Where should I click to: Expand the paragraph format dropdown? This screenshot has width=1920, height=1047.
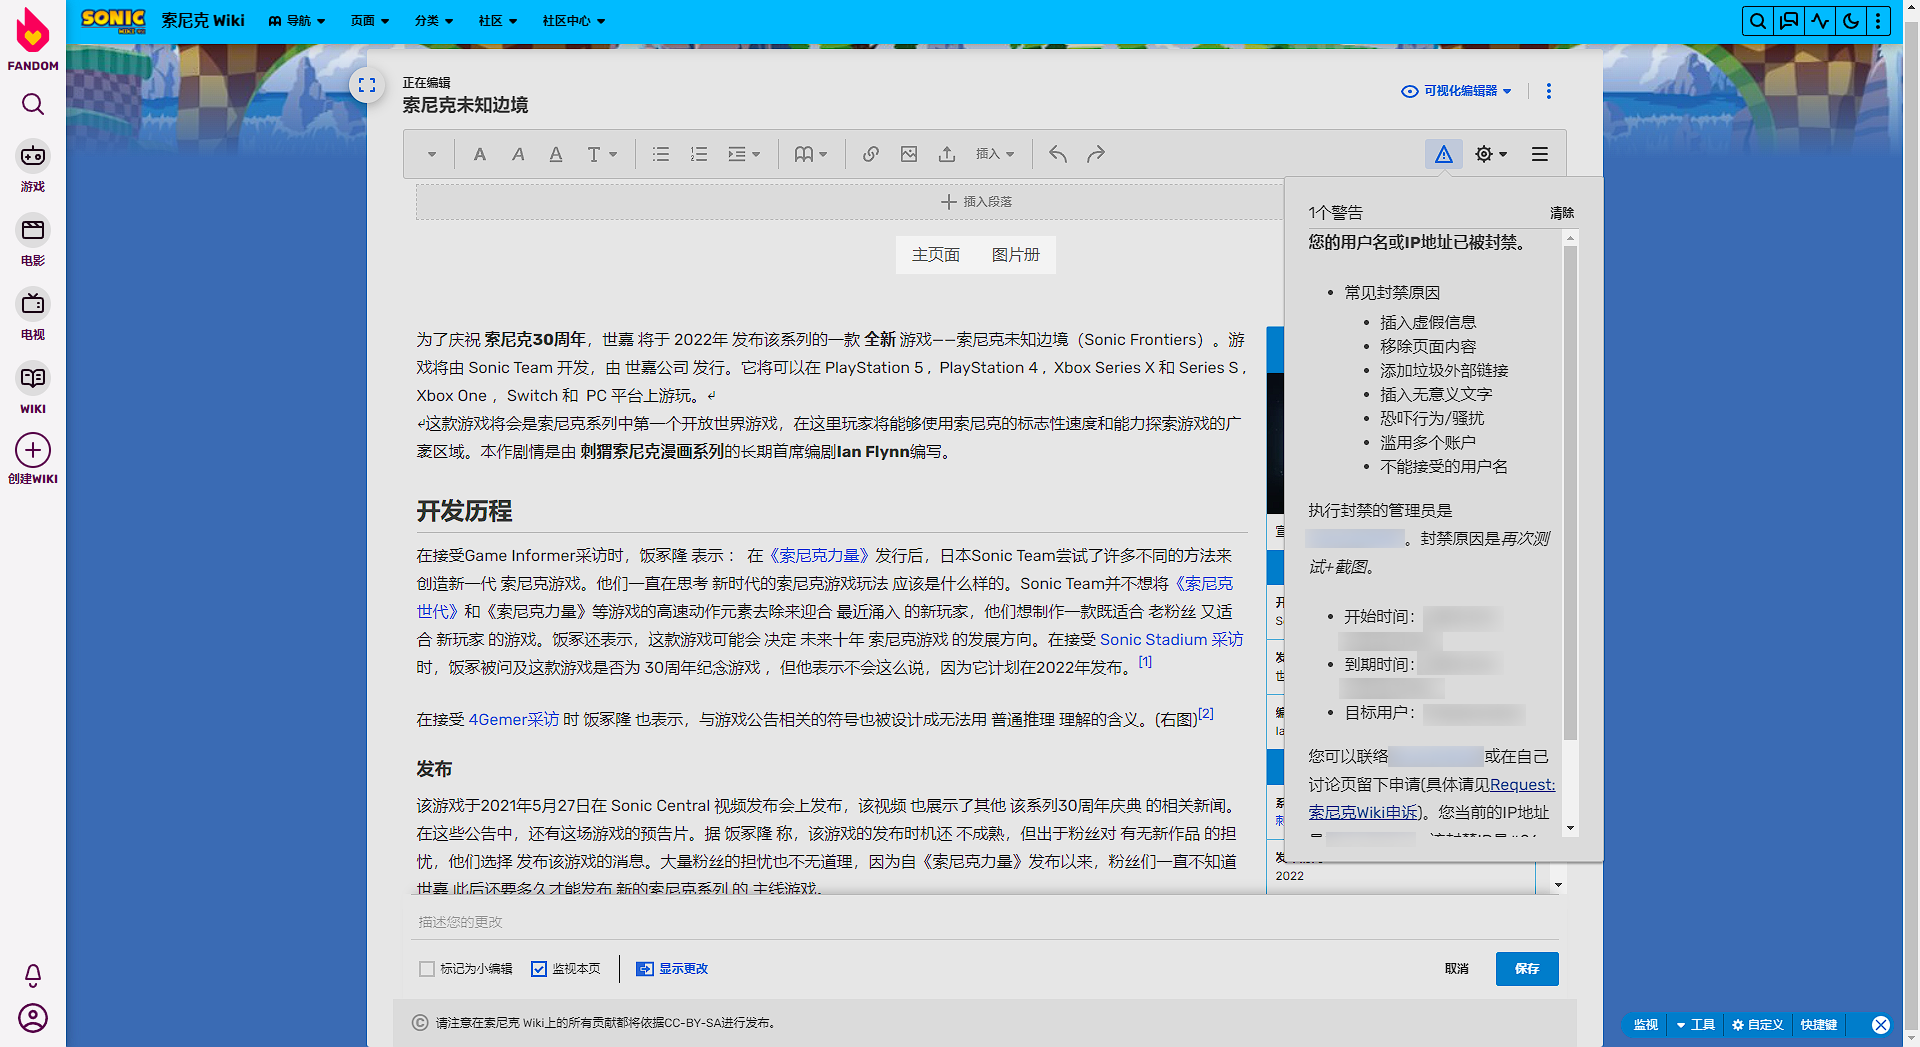click(432, 154)
